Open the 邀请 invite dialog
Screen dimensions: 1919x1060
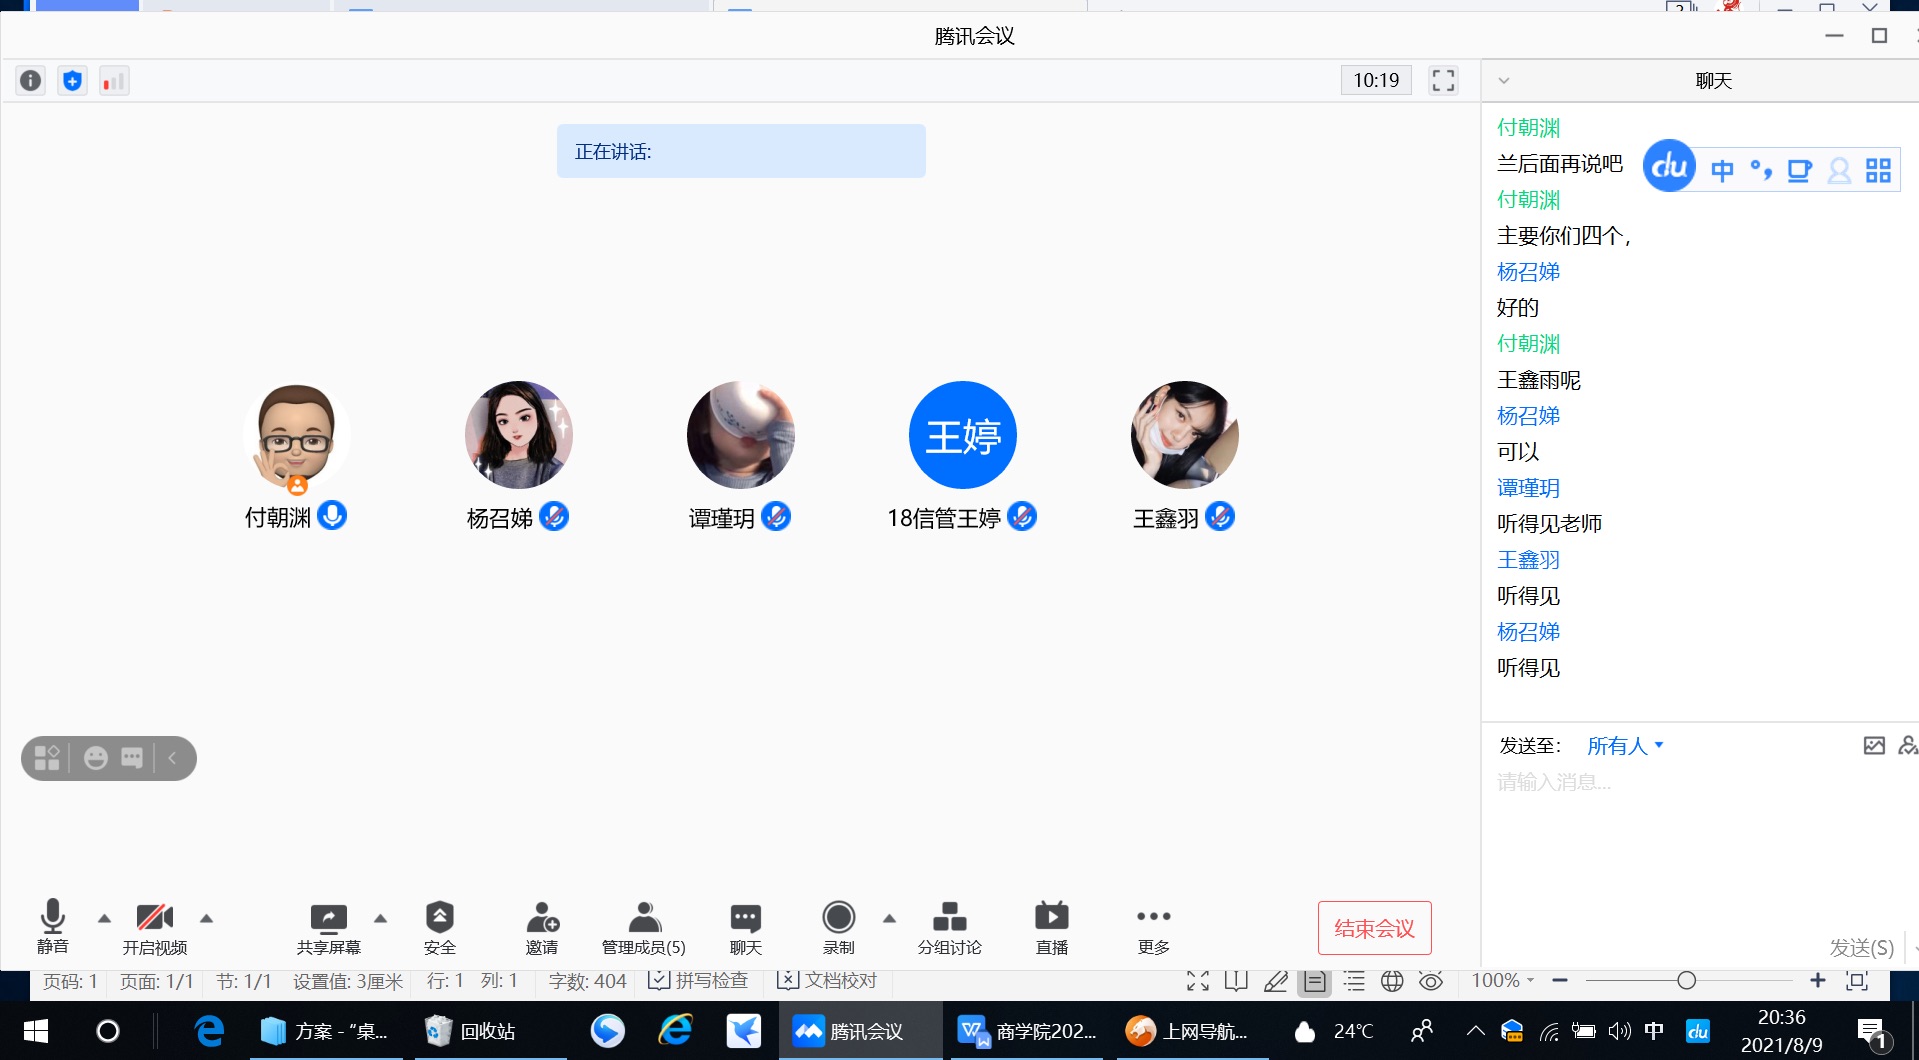click(542, 926)
